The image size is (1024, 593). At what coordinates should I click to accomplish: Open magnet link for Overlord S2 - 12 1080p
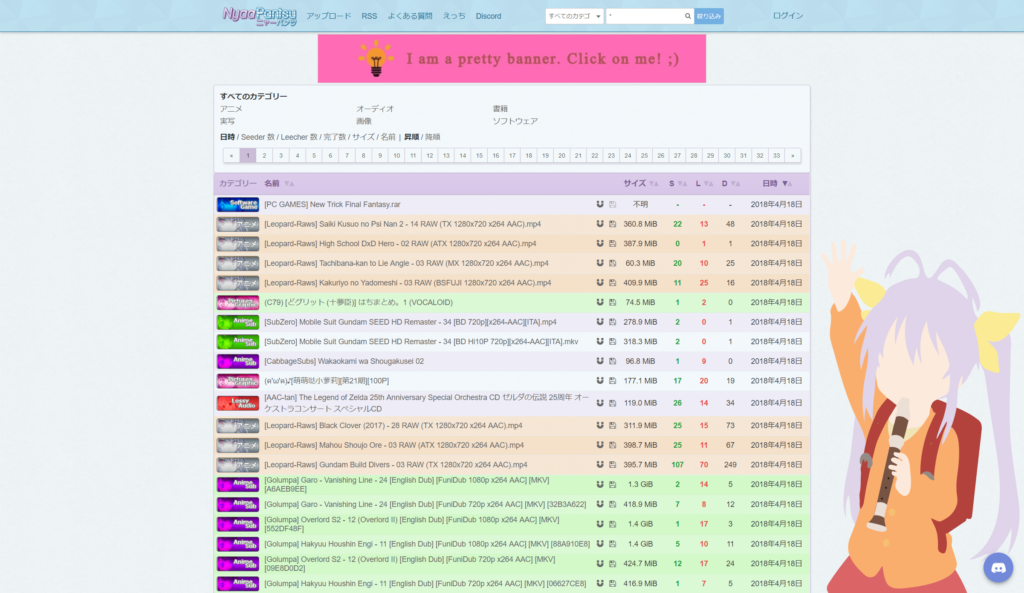pos(600,524)
